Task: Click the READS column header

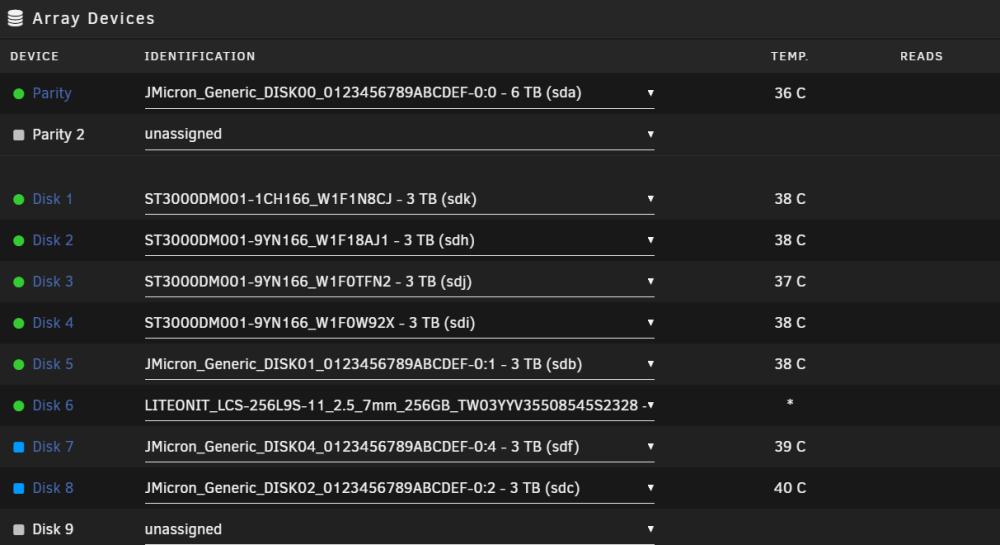Action: click(x=922, y=56)
